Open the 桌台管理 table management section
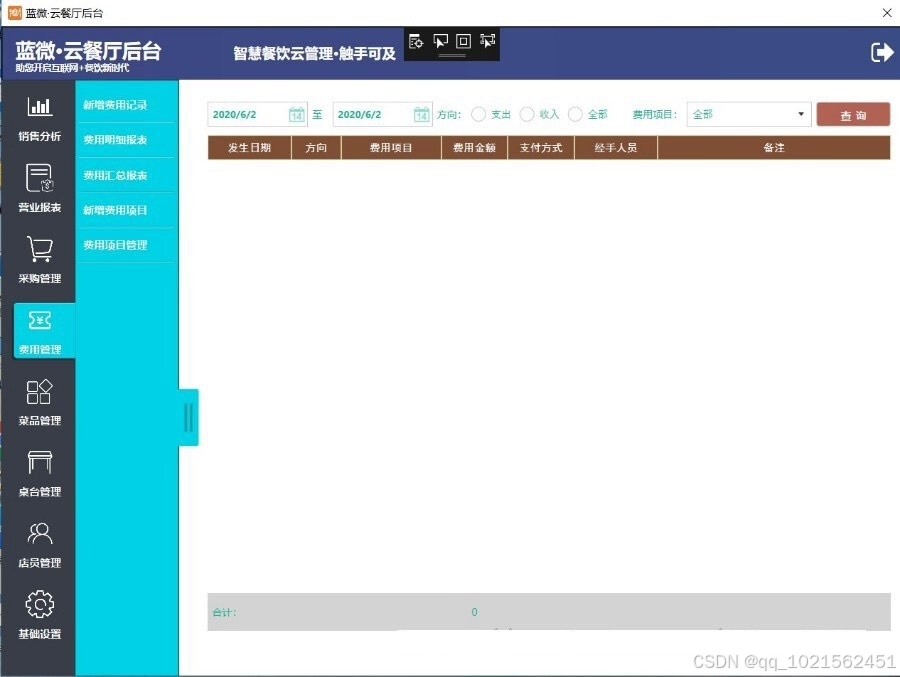The image size is (900, 677). (39, 473)
